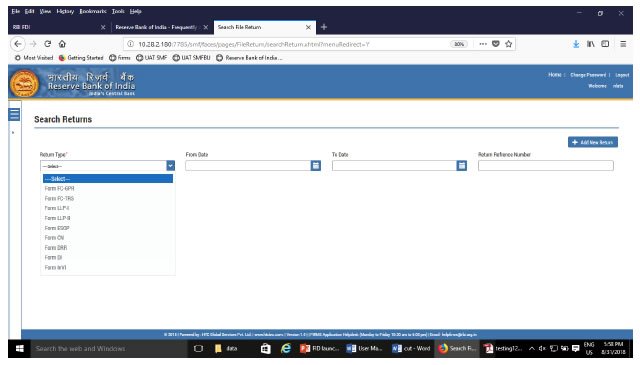Open the Tools menu

click(x=118, y=11)
